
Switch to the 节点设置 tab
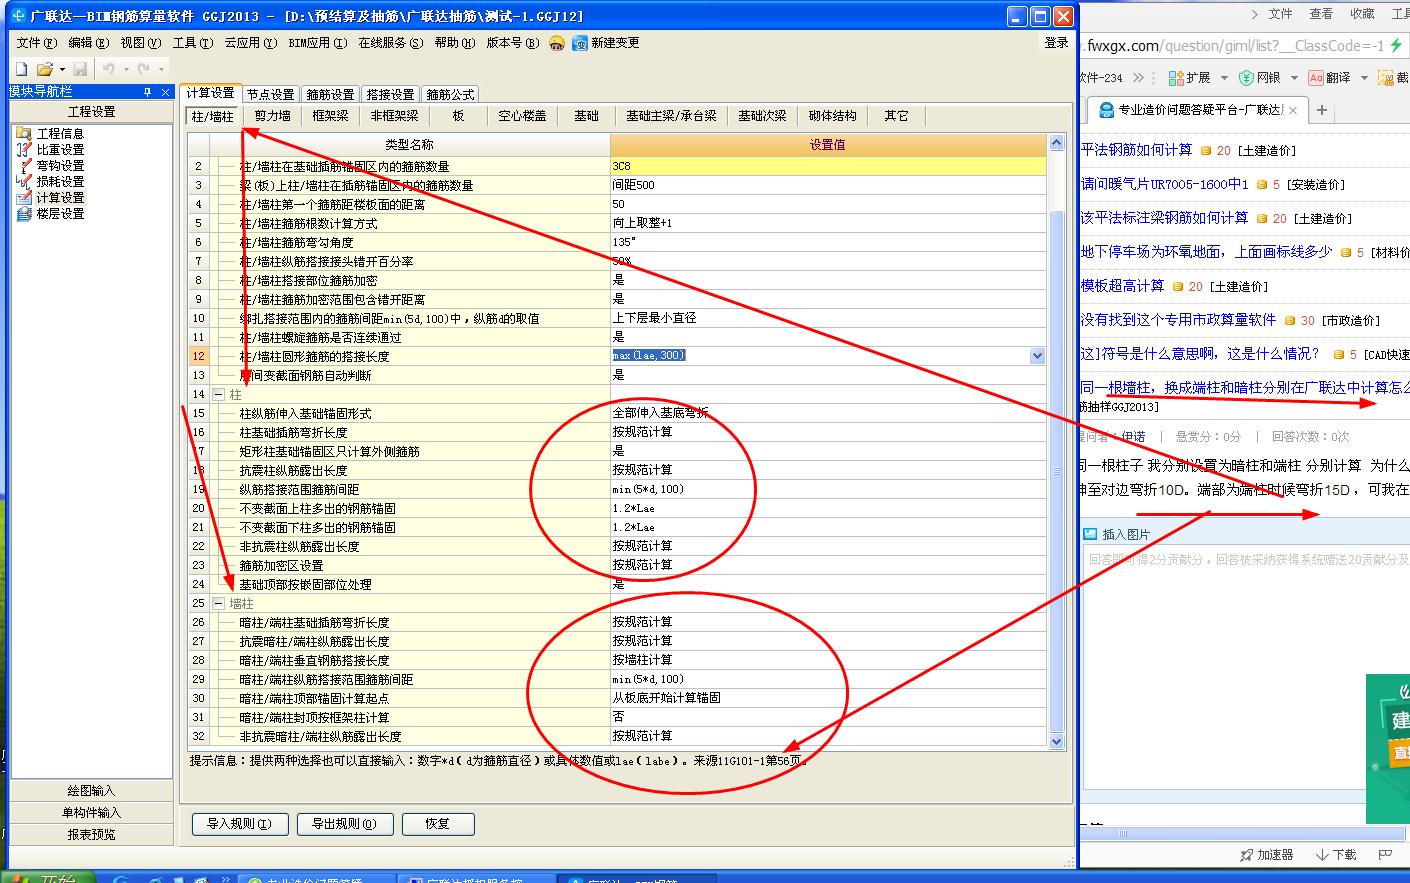click(x=271, y=94)
